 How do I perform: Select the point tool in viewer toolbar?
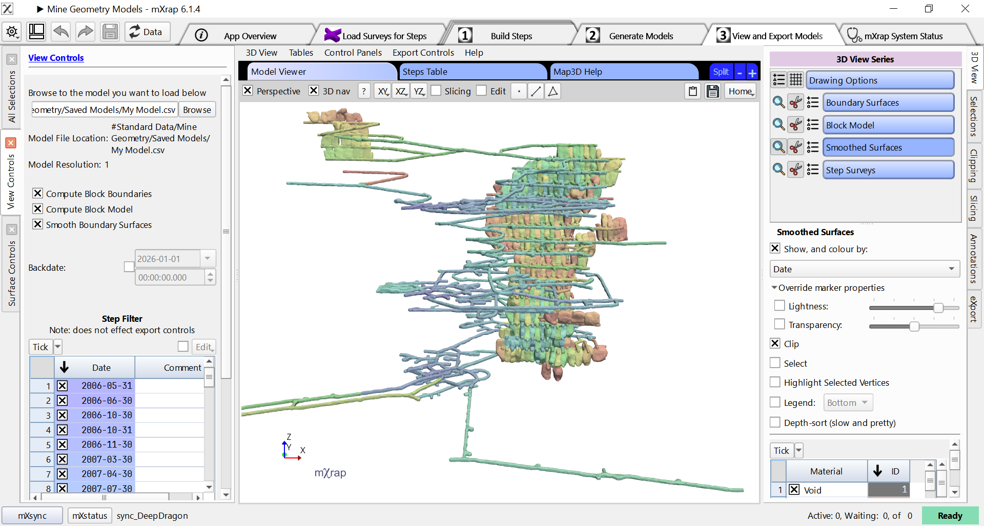(x=519, y=91)
